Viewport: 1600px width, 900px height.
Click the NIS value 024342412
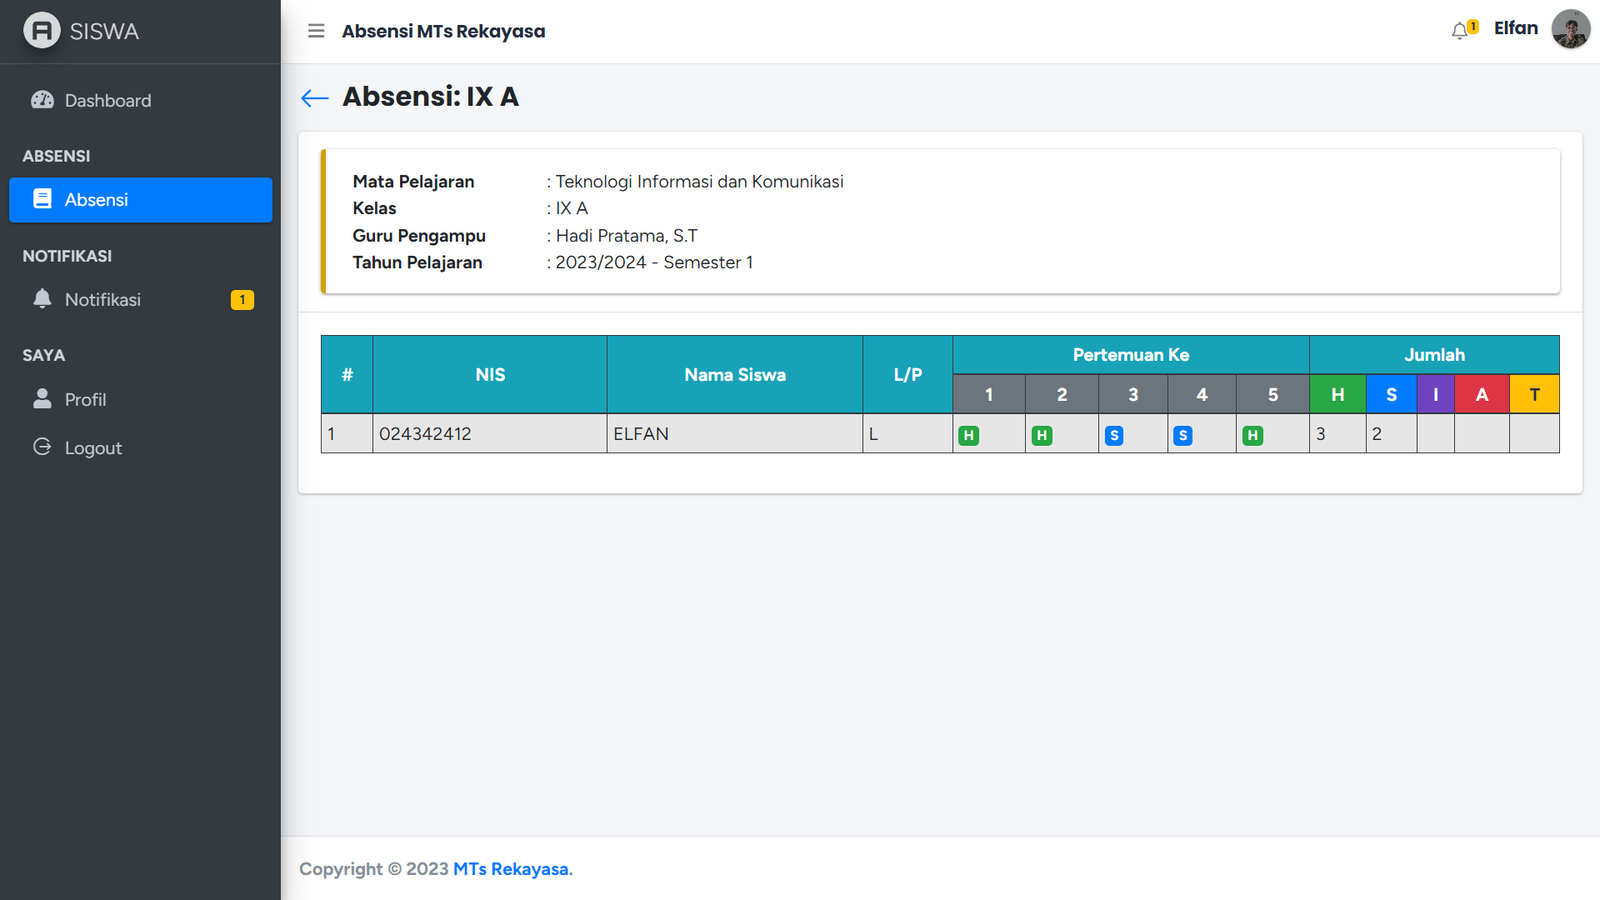pos(425,434)
